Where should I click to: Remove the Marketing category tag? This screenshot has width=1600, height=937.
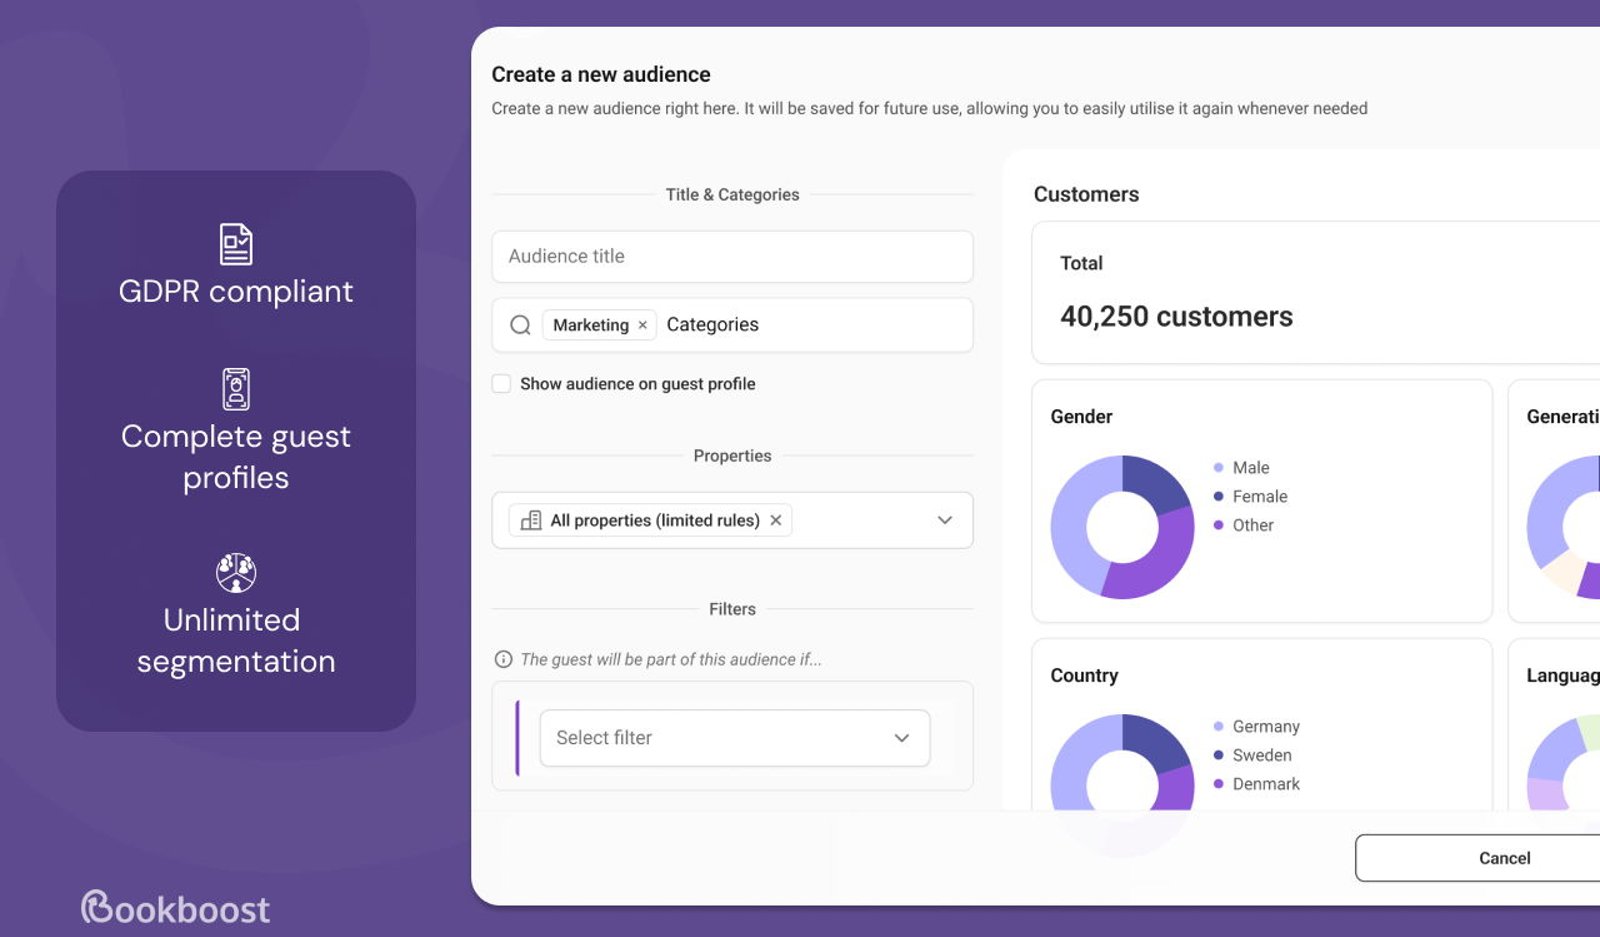tap(643, 325)
